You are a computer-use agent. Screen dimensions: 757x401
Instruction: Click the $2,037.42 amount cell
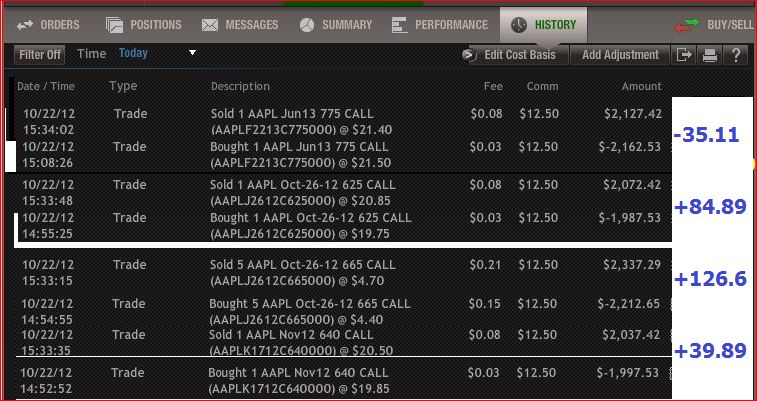[x=631, y=334]
